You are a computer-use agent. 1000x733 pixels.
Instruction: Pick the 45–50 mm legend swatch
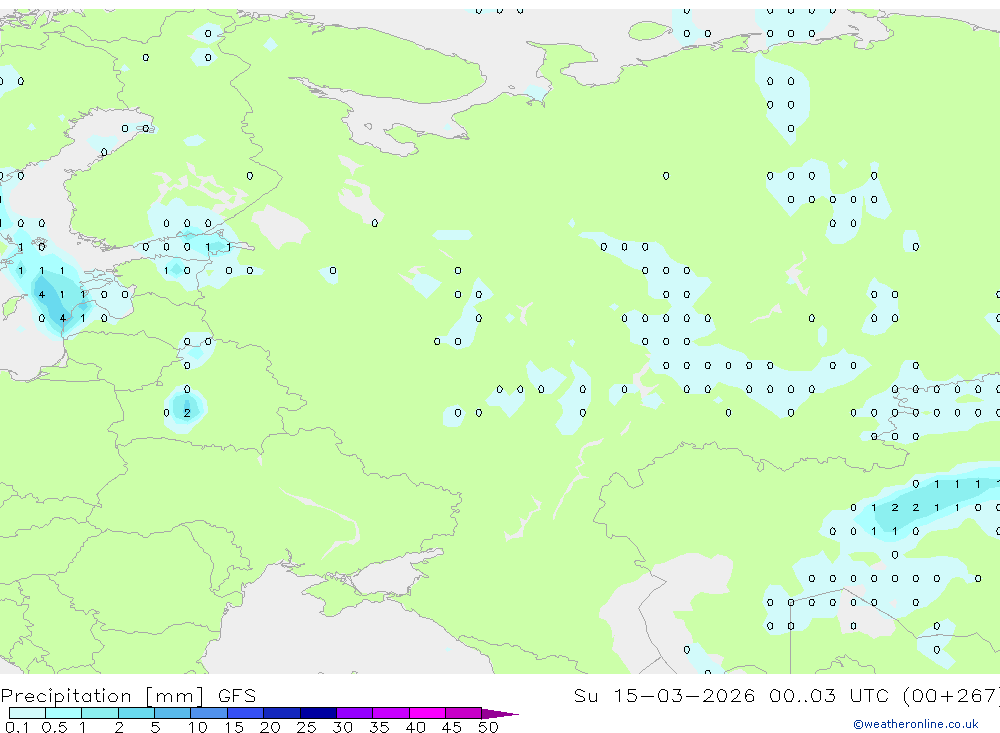(x=463, y=713)
